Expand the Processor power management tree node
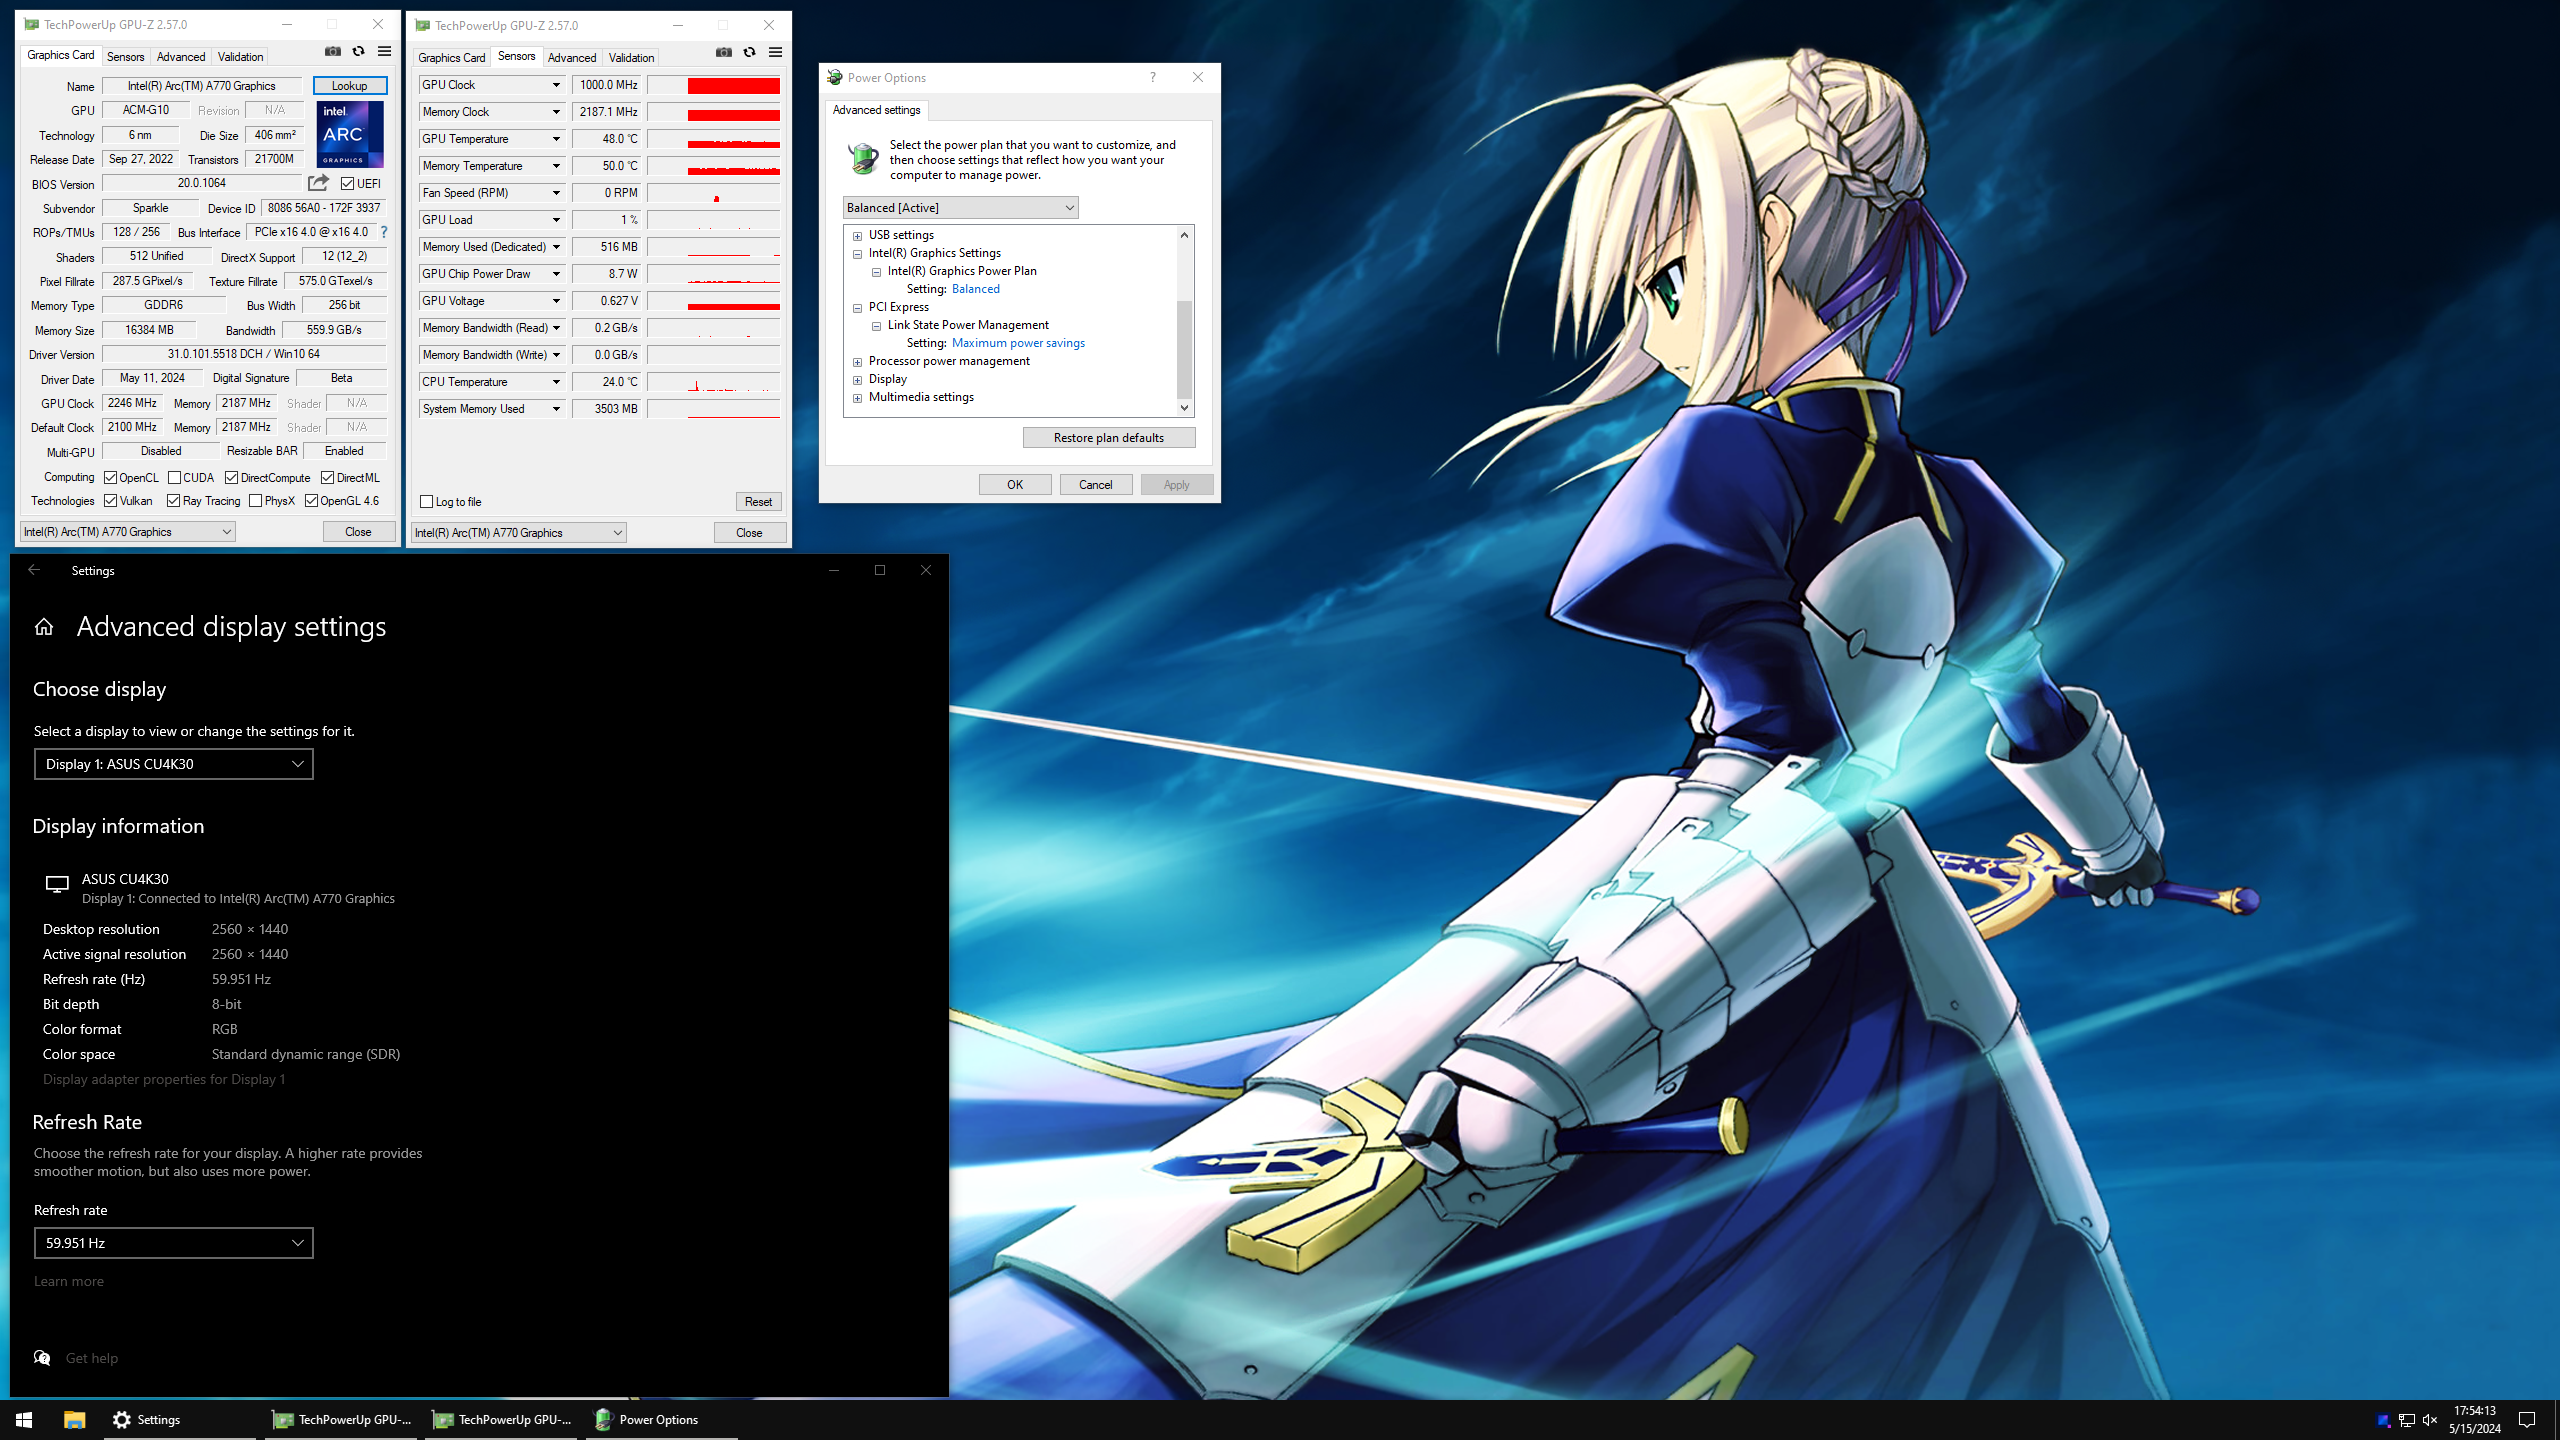The image size is (2560, 1440). coord(857,362)
